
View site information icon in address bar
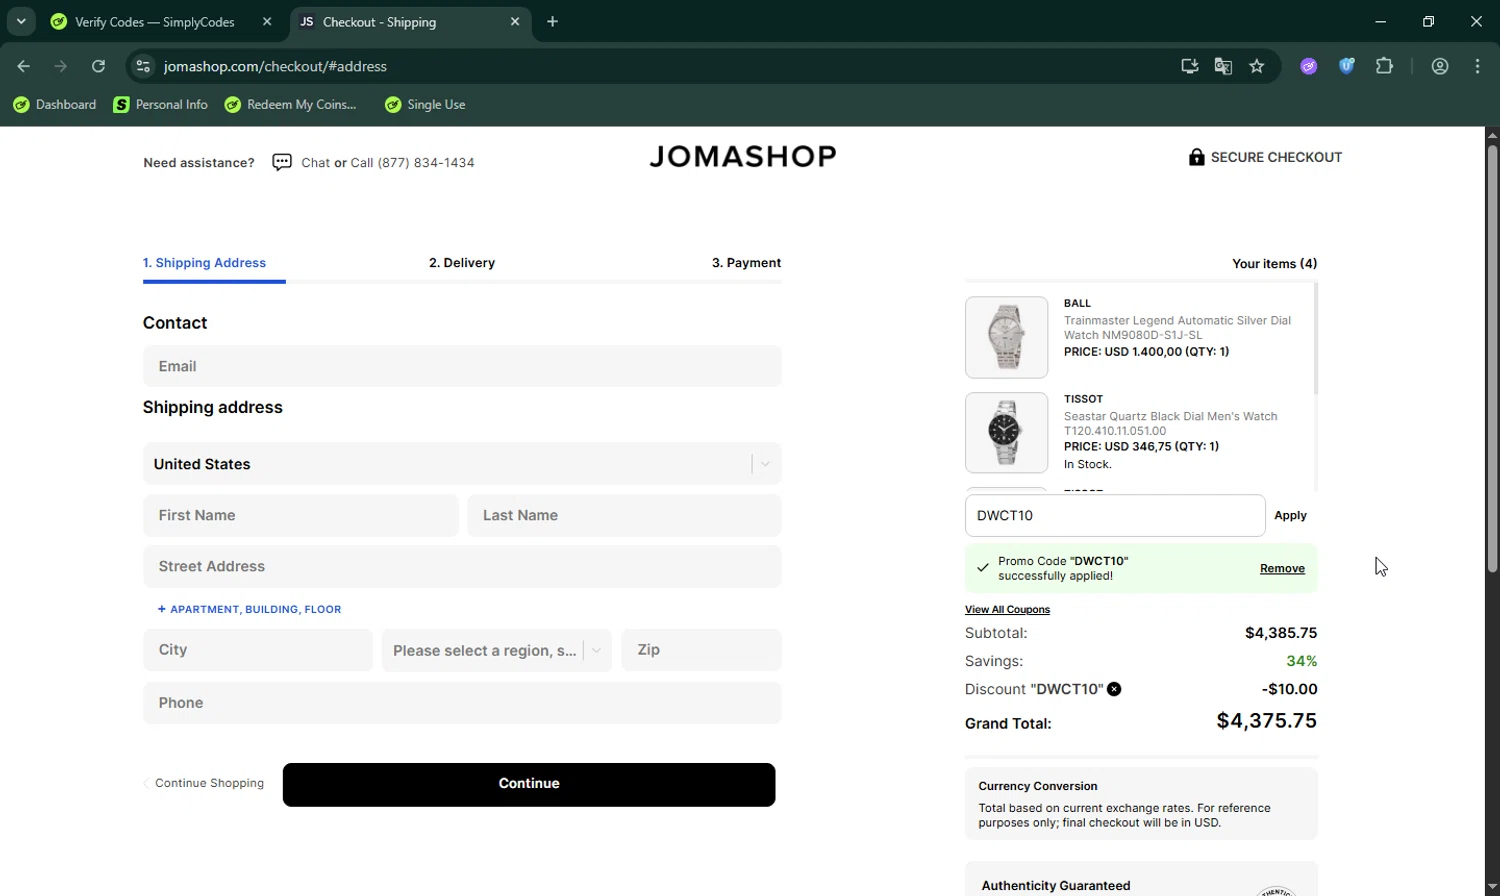(x=143, y=66)
